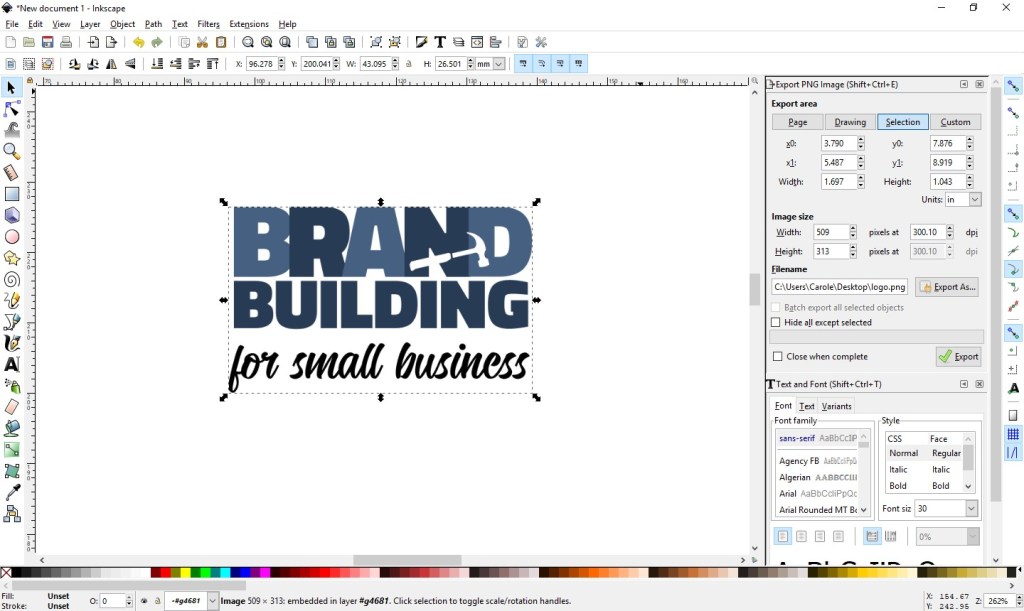This screenshot has width=1024, height=611.
Task: Select the Color dropper tool
Action: pyautogui.click(x=12, y=492)
